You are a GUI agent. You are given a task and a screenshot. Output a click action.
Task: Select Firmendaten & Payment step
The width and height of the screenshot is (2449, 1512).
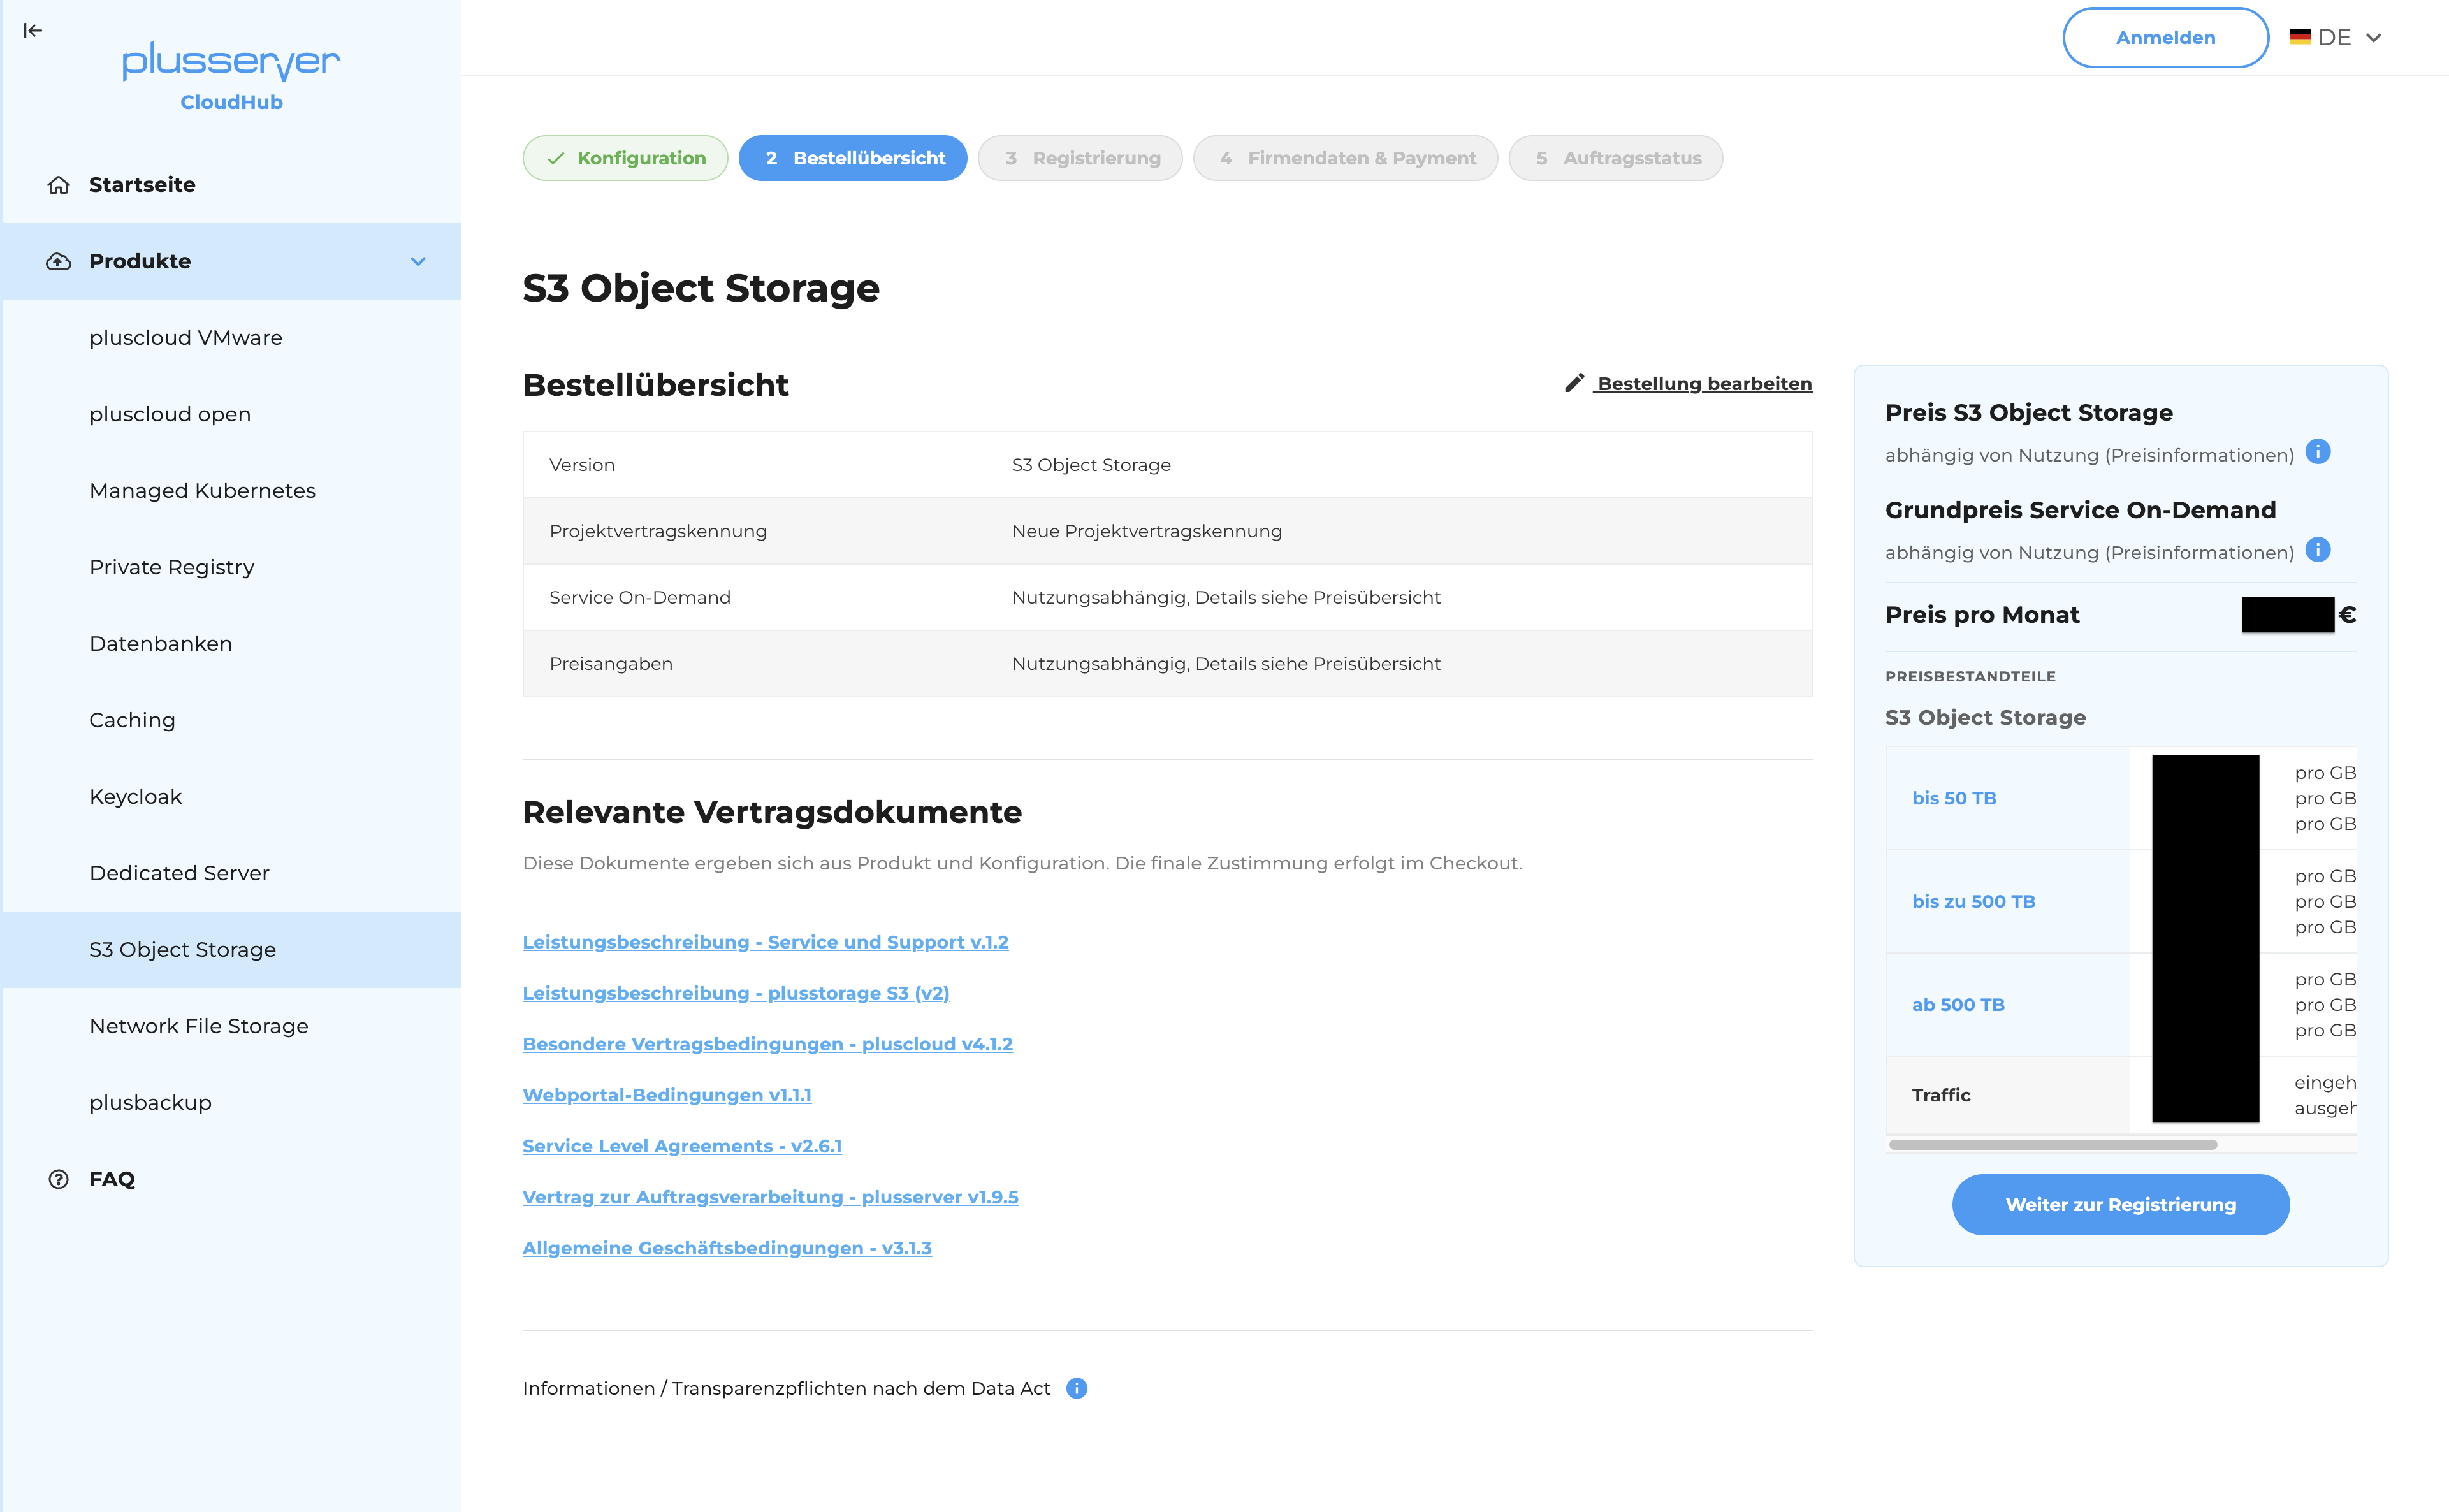point(1345,158)
